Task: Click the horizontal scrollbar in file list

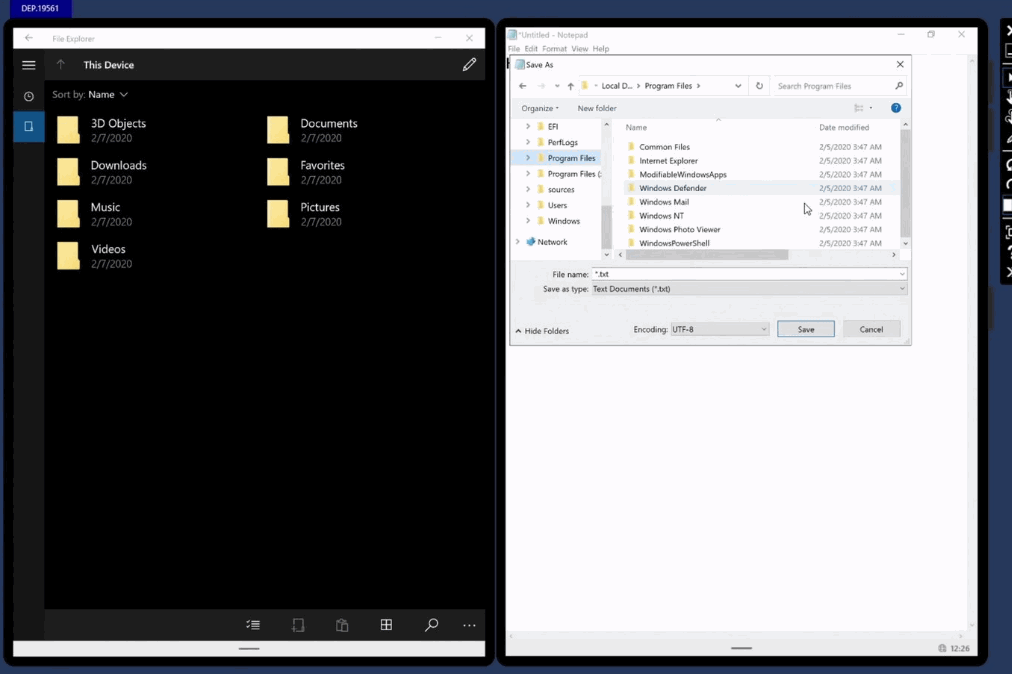Action: click(x=707, y=255)
